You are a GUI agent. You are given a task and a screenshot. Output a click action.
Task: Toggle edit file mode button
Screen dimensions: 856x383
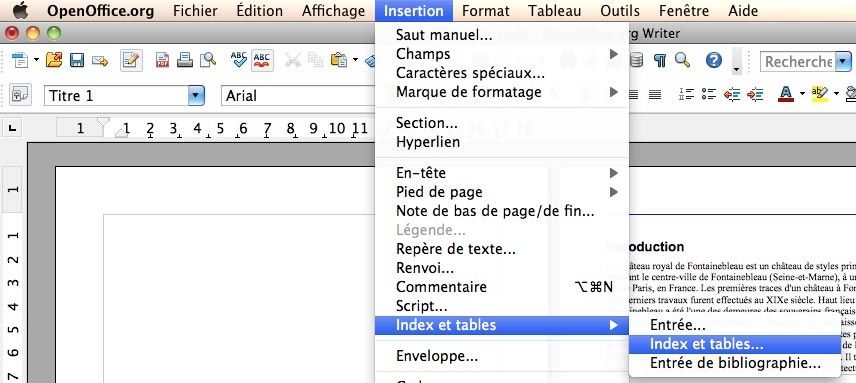(131, 60)
